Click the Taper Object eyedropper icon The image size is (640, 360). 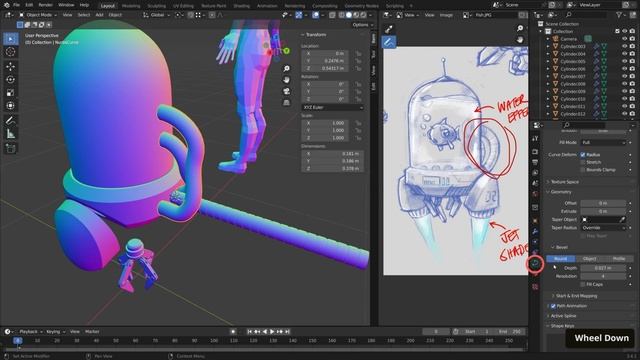pyautogui.click(x=622, y=220)
